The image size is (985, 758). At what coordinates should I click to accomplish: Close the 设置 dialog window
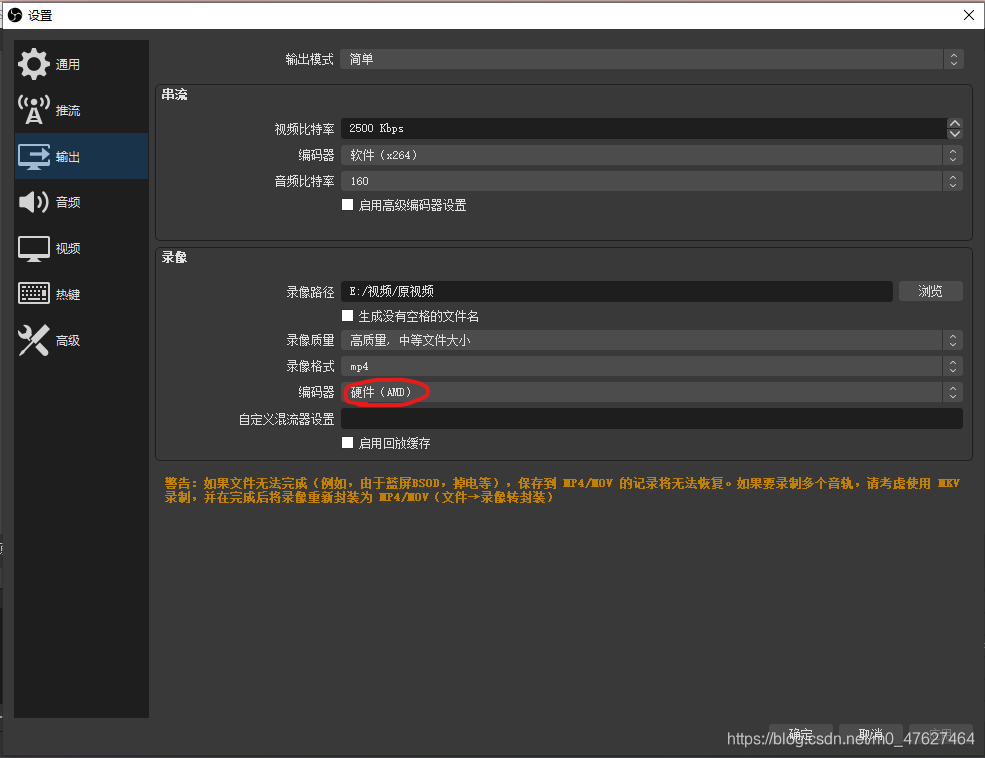969,15
